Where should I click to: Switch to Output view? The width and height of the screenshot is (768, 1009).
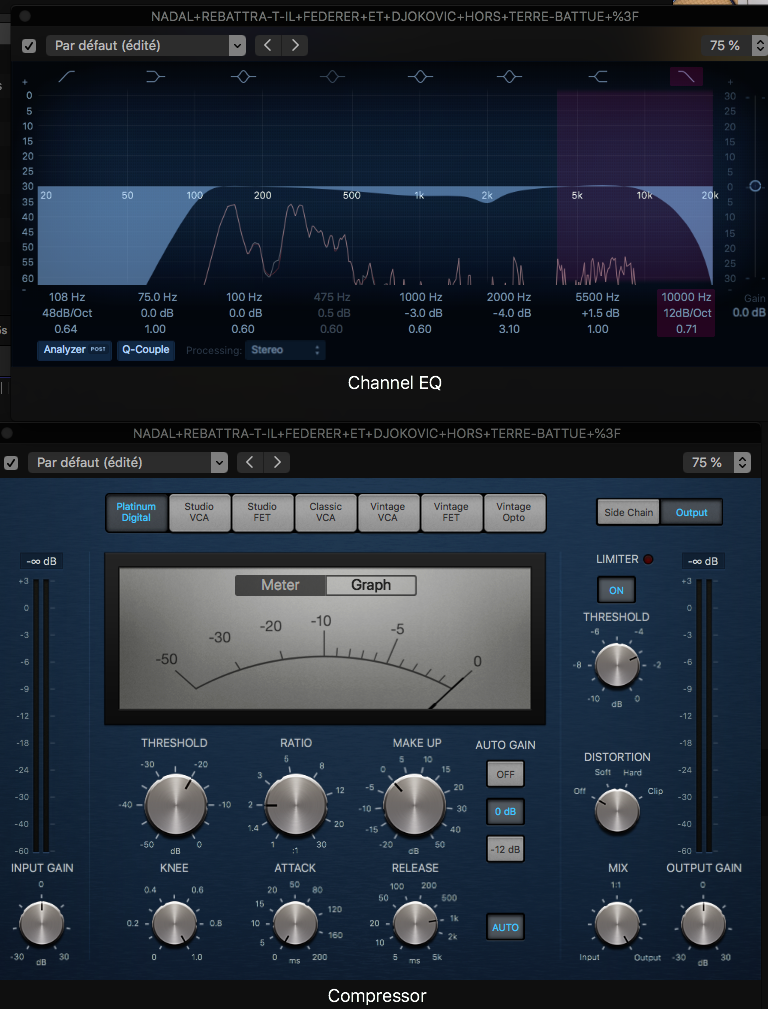click(691, 513)
